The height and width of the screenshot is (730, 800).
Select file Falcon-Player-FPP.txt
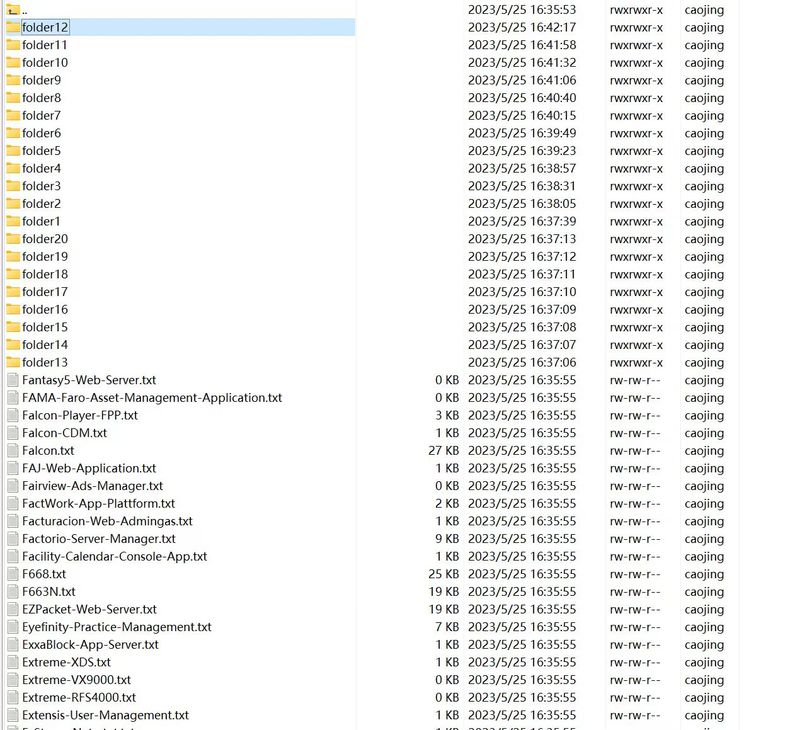coord(80,415)
